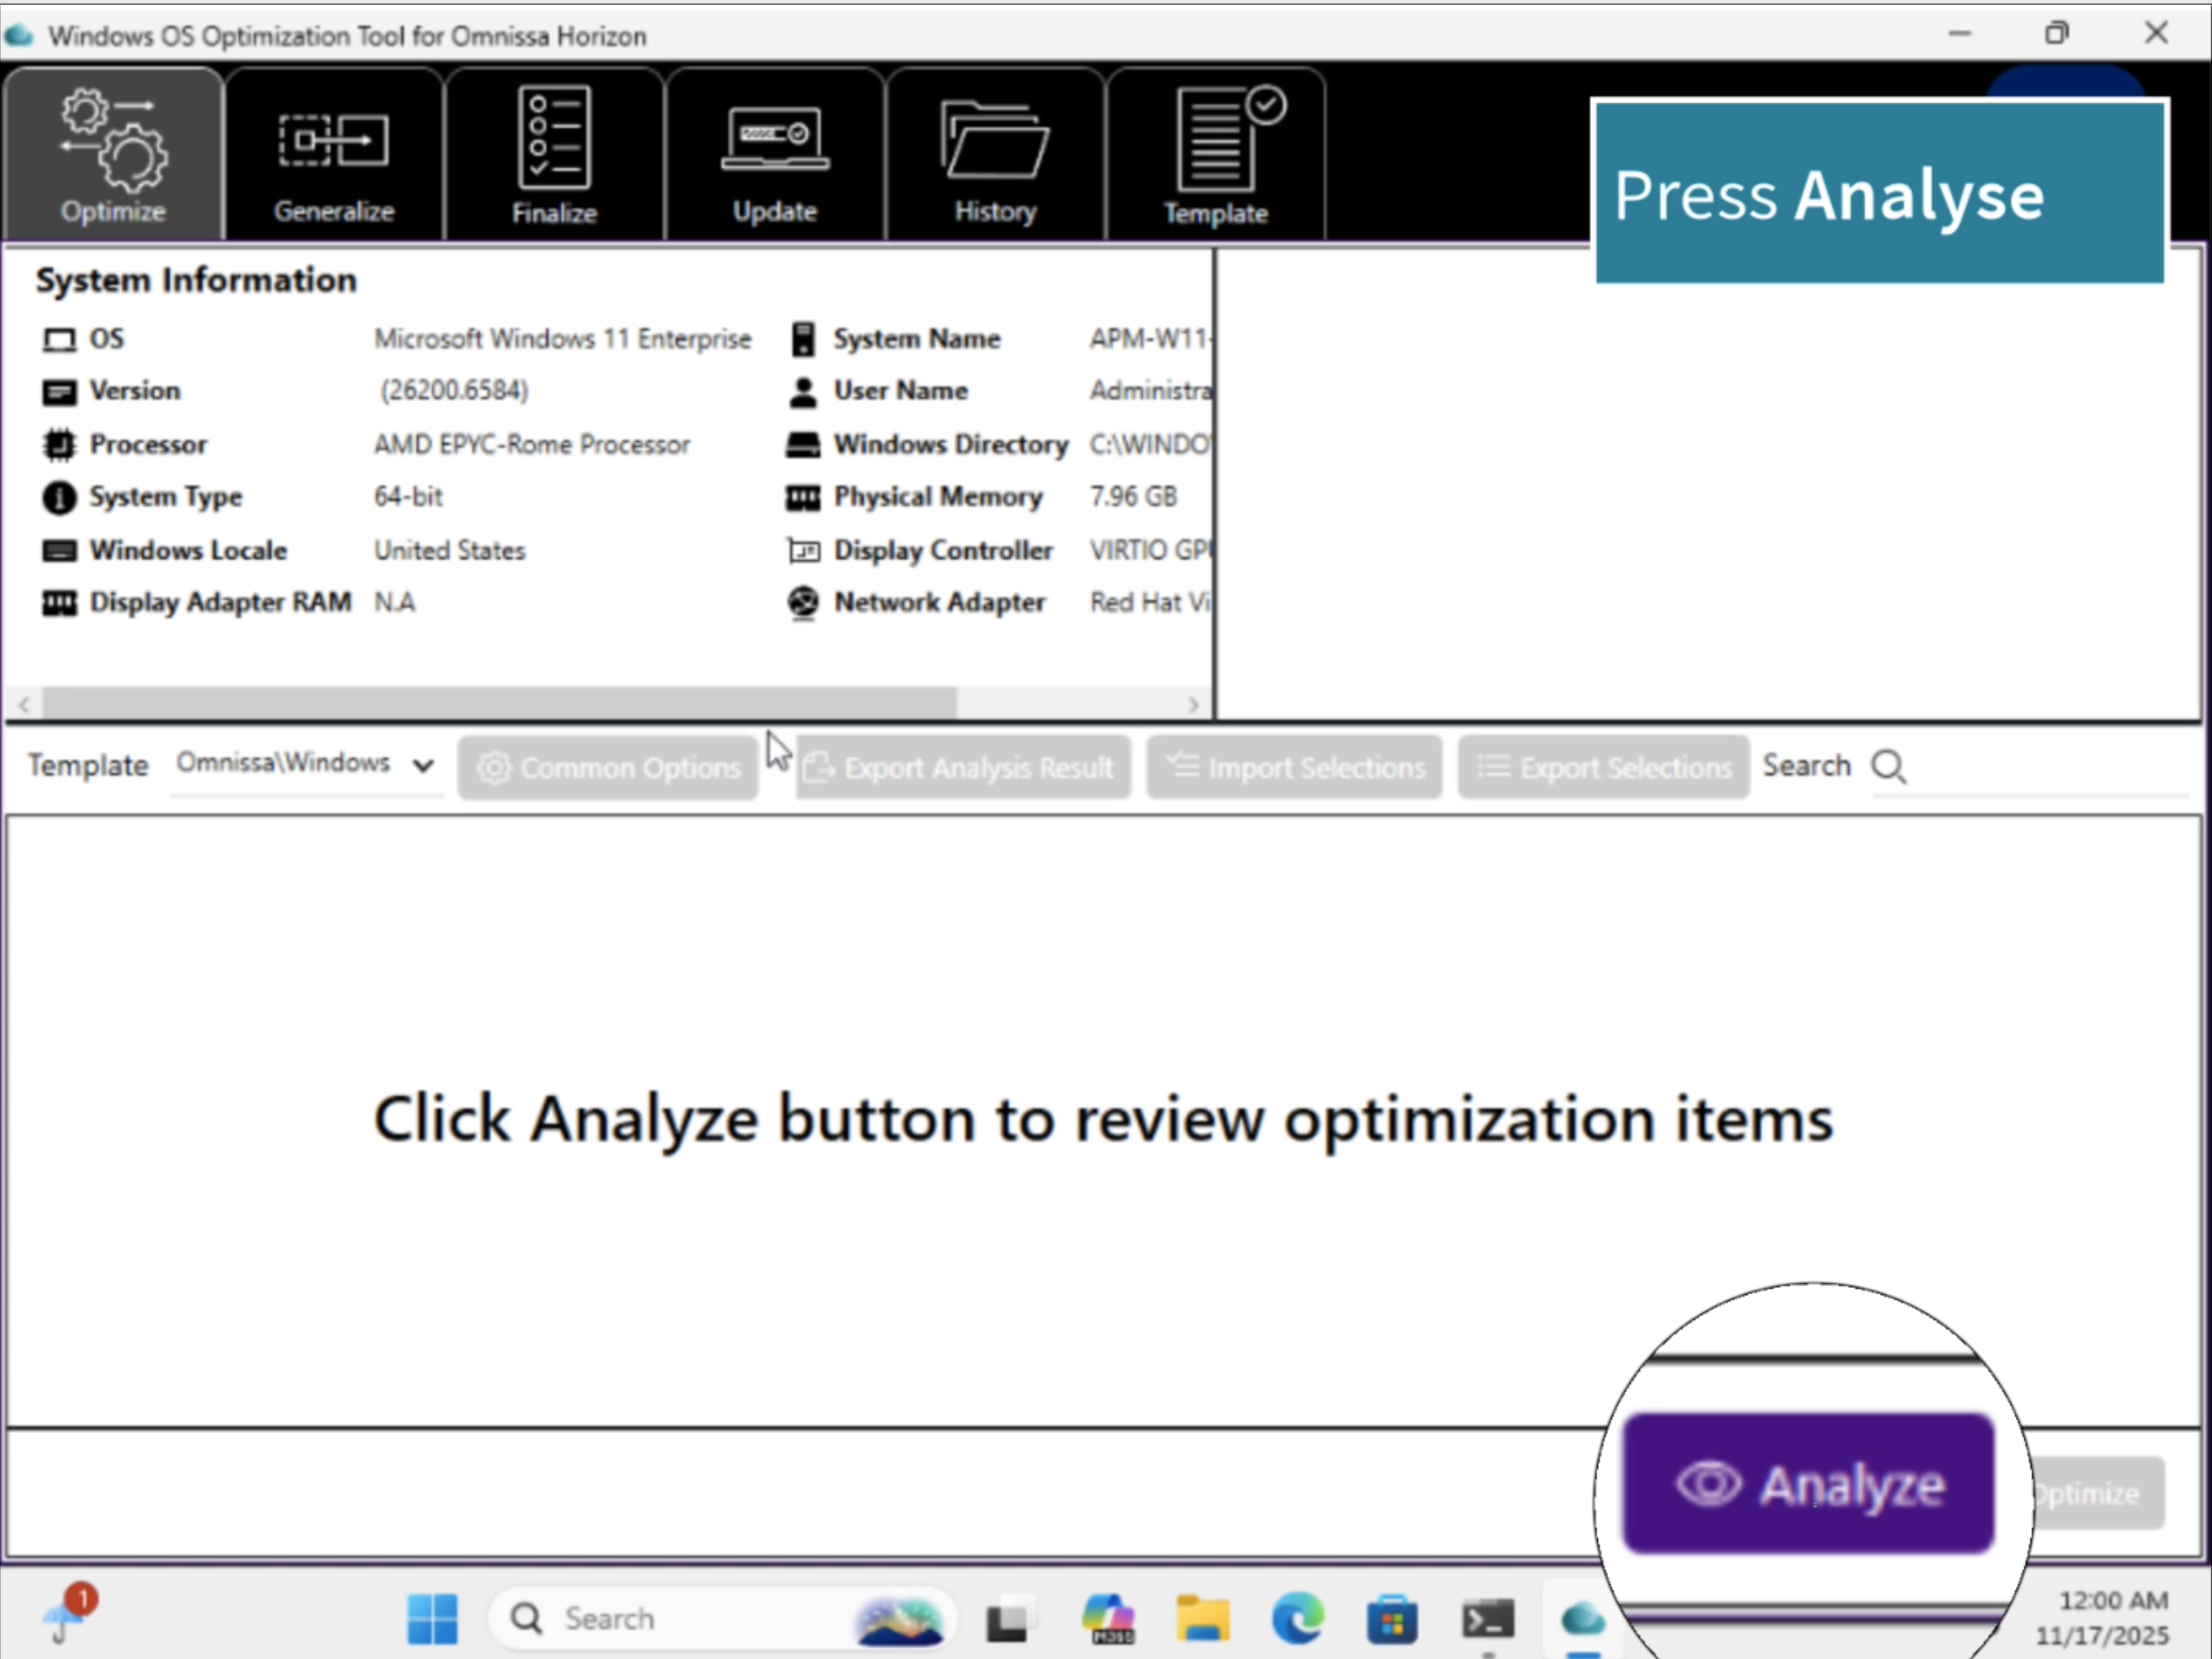Click System Information horizontal scrollbar thumb
The width and height of the screenshot is (2212, 1659).
click(x=499, y=703)
